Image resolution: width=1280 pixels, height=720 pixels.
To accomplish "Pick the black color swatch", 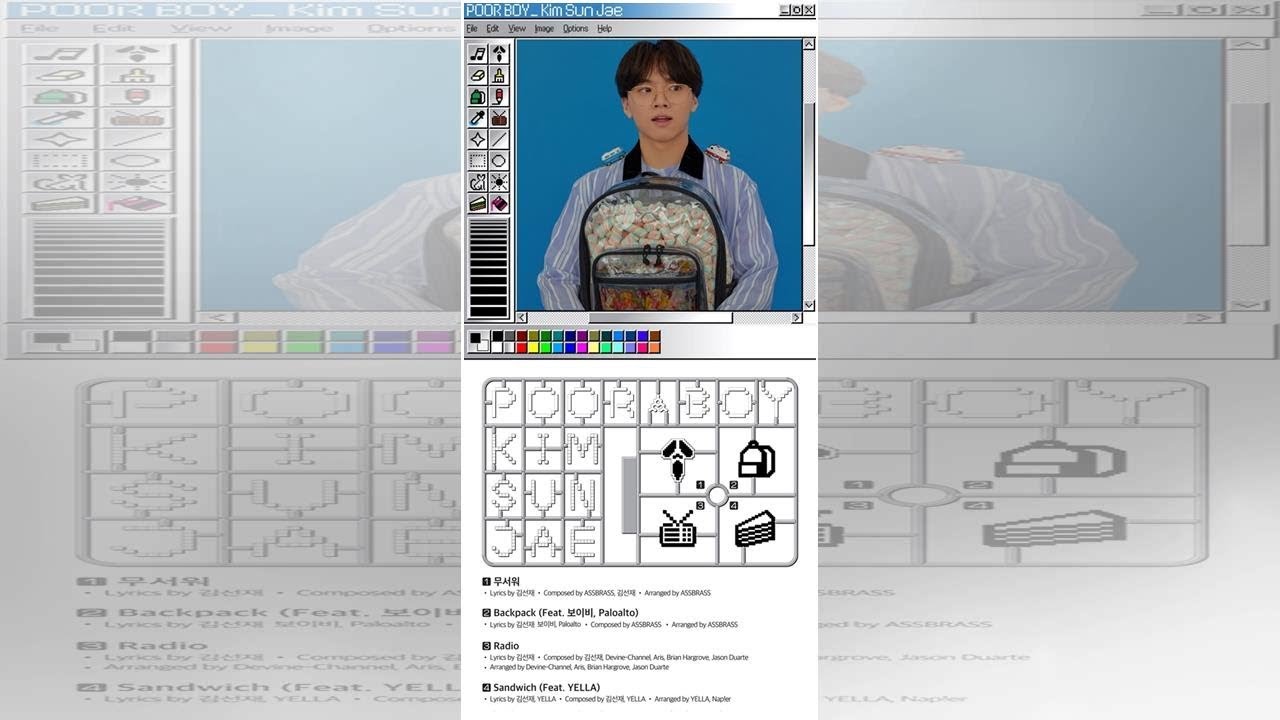I will point(497,336).
